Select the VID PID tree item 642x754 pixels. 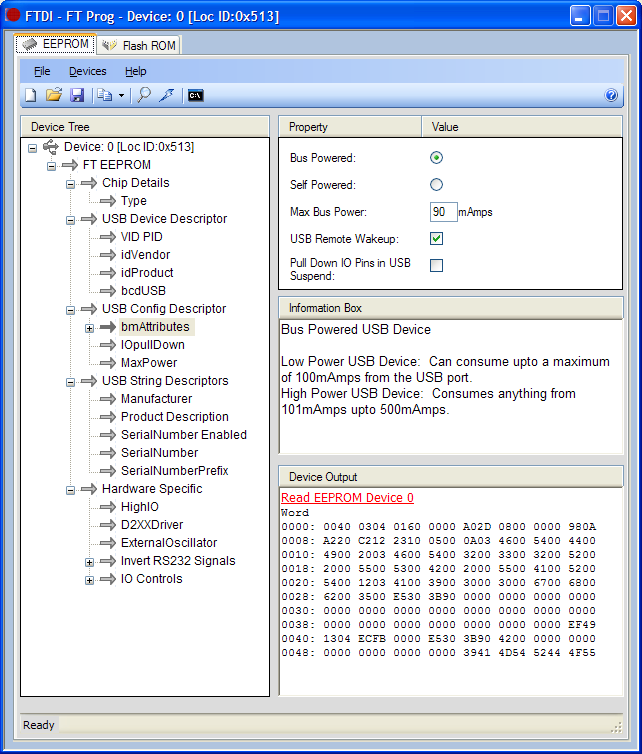(x=142, y=237)
